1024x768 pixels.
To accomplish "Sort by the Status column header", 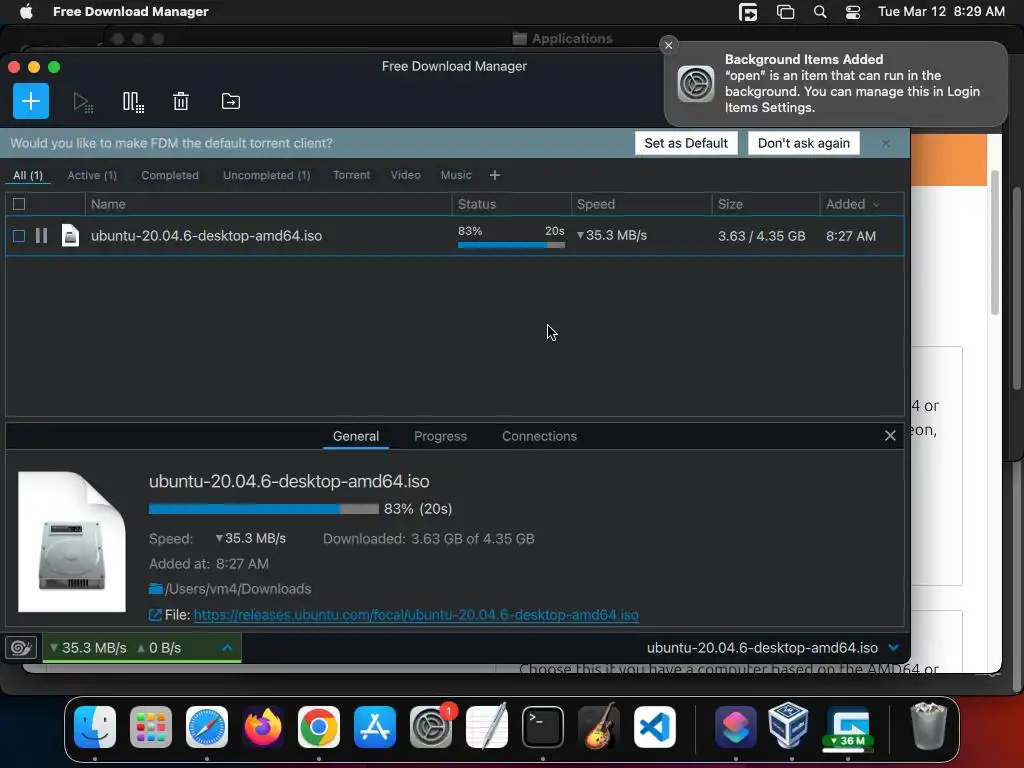I will pyautogui.click(x=511, y=204).
